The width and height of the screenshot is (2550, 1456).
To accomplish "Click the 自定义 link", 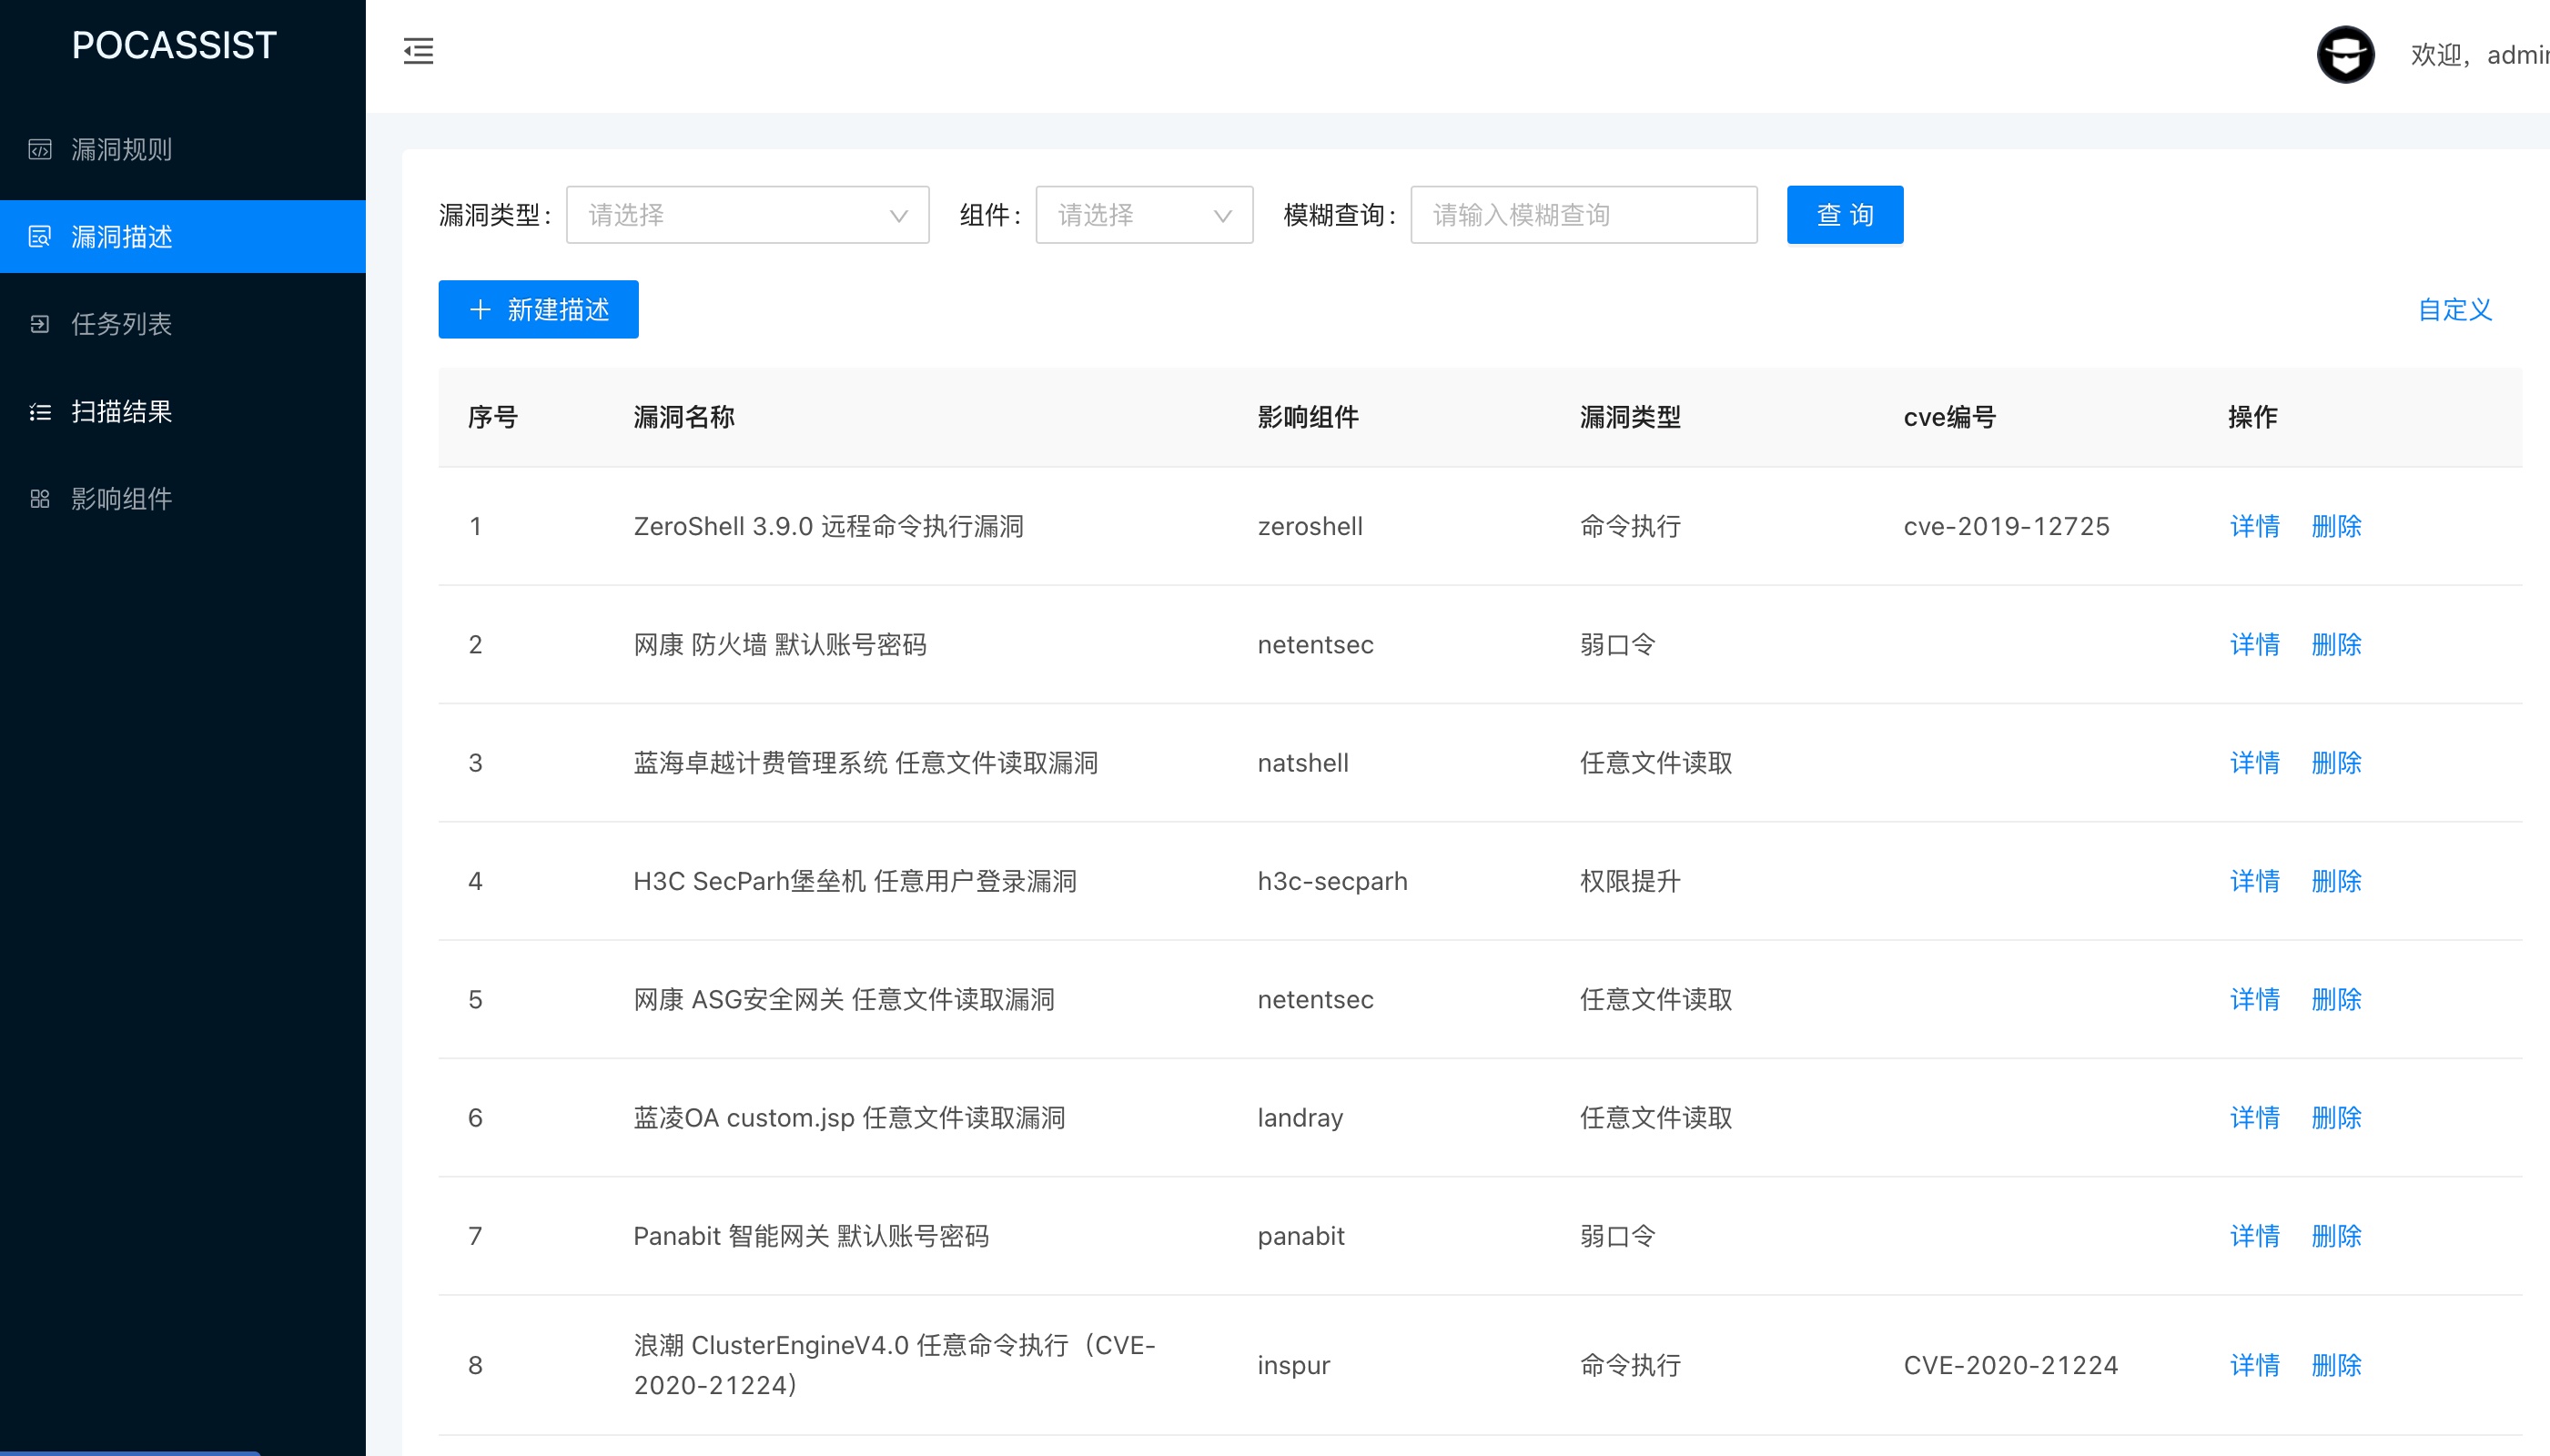I will pos(2454,310).
